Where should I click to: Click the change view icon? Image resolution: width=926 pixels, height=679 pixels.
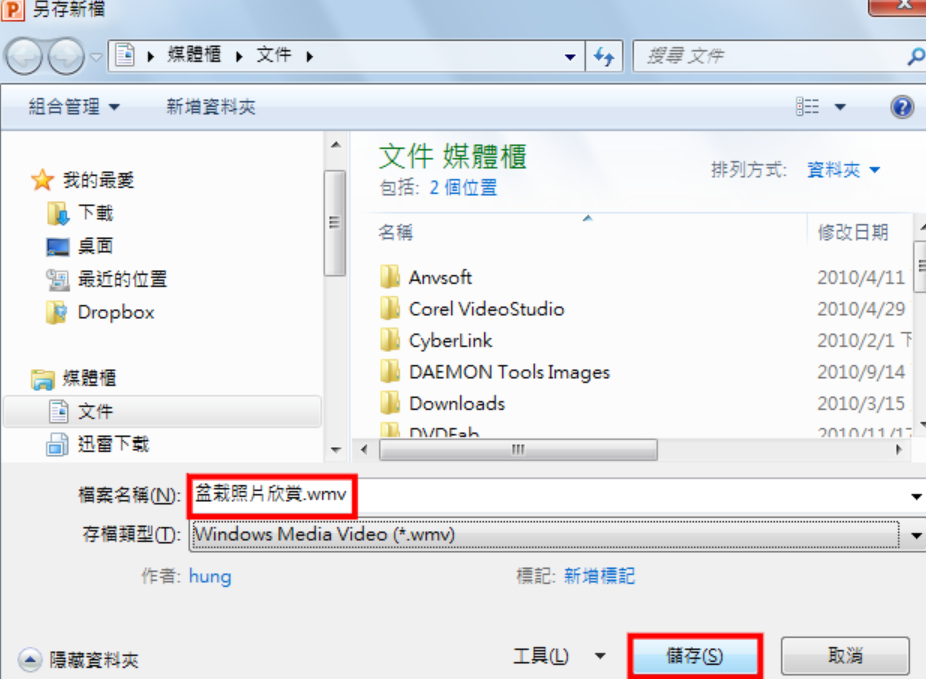807,107
